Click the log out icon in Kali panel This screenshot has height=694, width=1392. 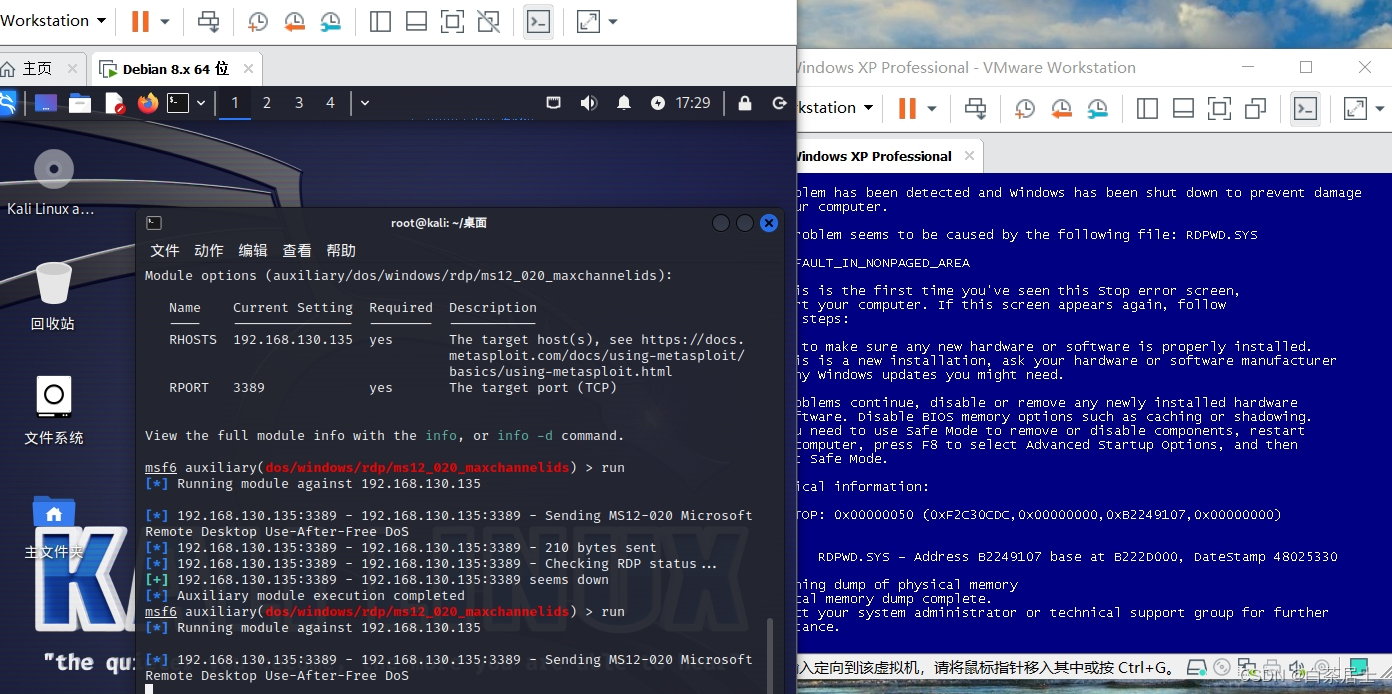pos(780,103)
